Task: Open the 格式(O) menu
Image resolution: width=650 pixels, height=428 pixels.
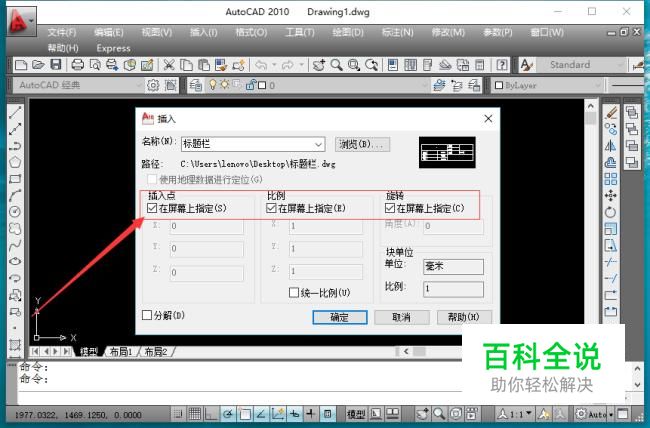Action: click(251, 32)
